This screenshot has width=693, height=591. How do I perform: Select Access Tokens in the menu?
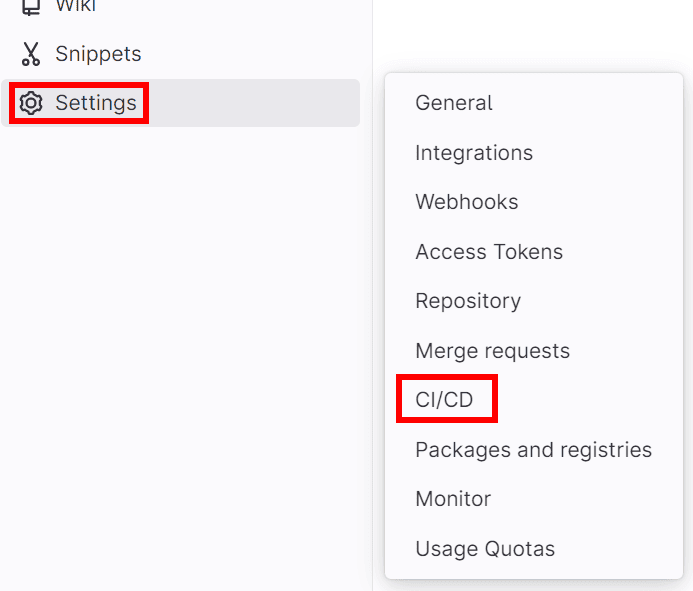tap(489, 252)
